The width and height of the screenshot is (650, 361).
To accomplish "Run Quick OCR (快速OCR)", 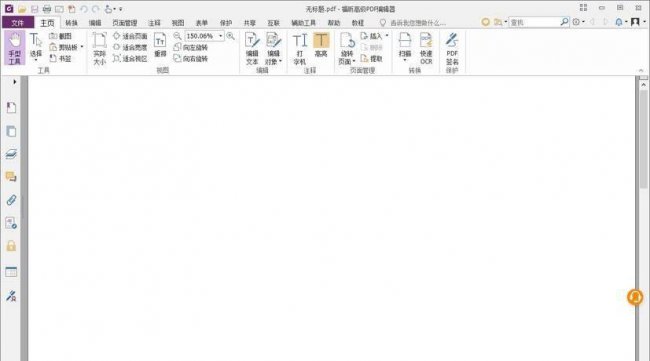I will [x=426, y=49].
